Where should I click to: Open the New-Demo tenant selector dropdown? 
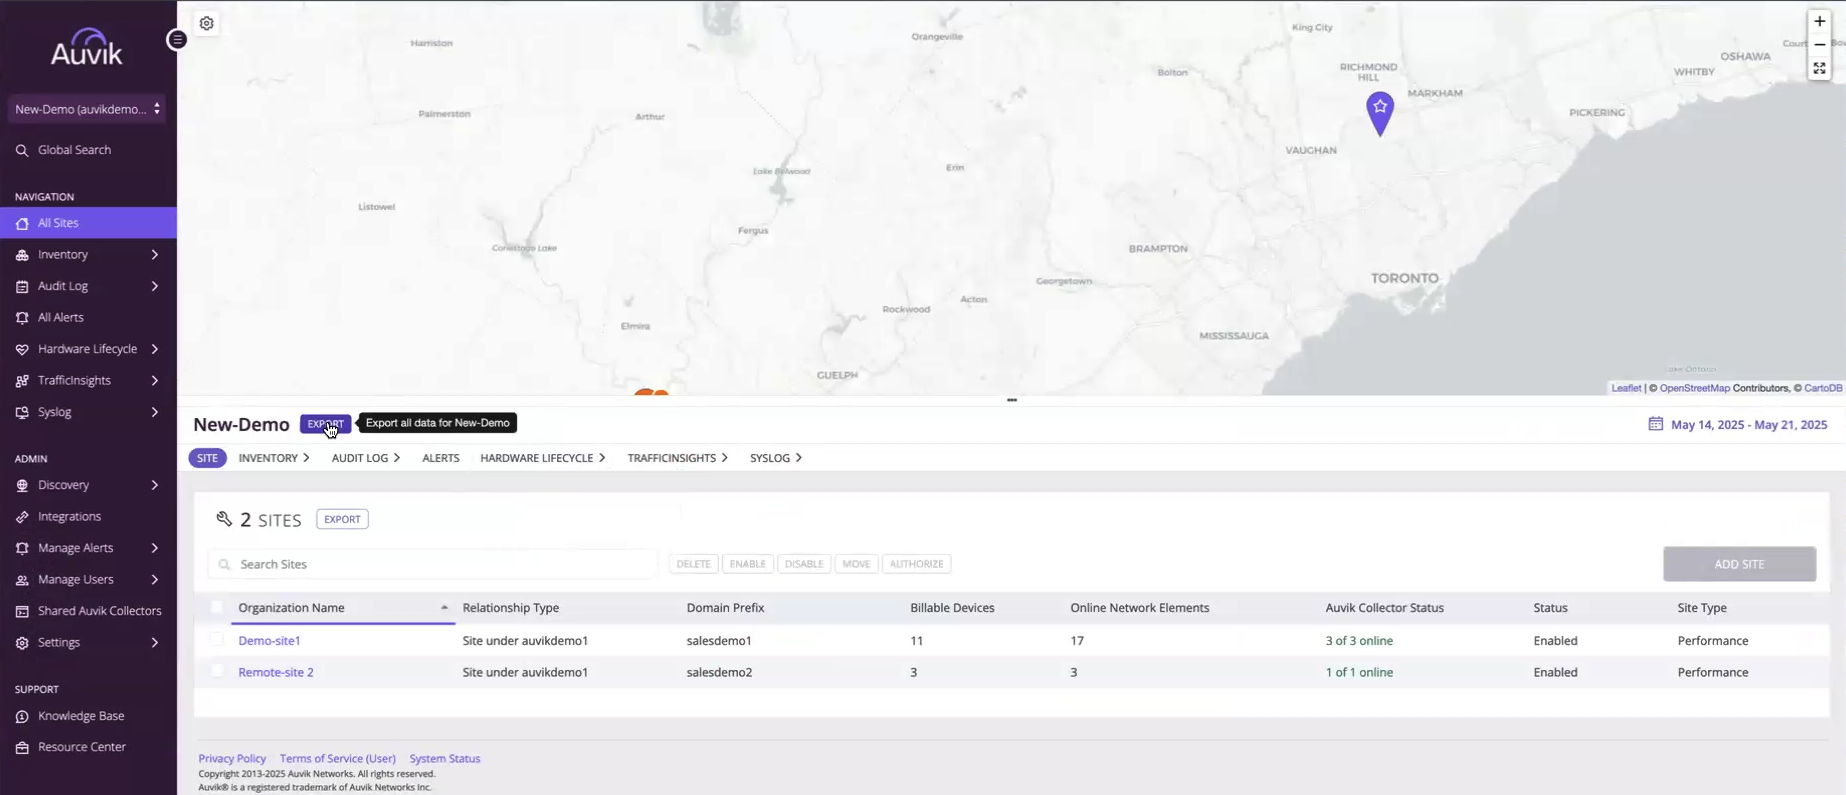(x=87, y=109)
